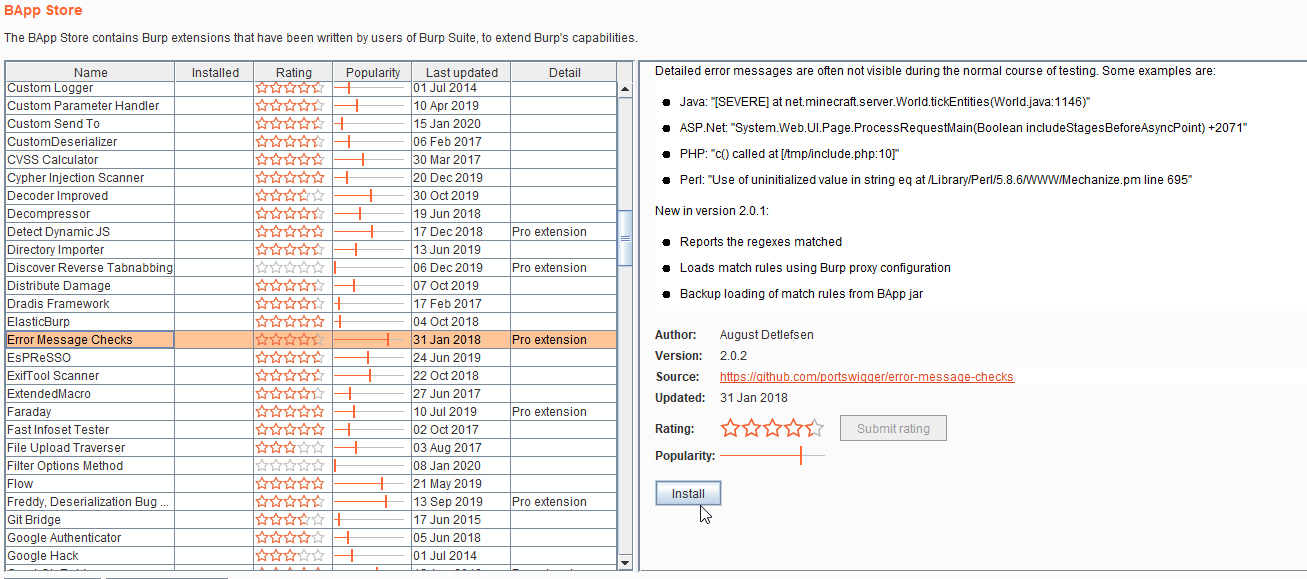Click the star rating of Decoder Improved
1307x579 pixels.
(290, 196)
